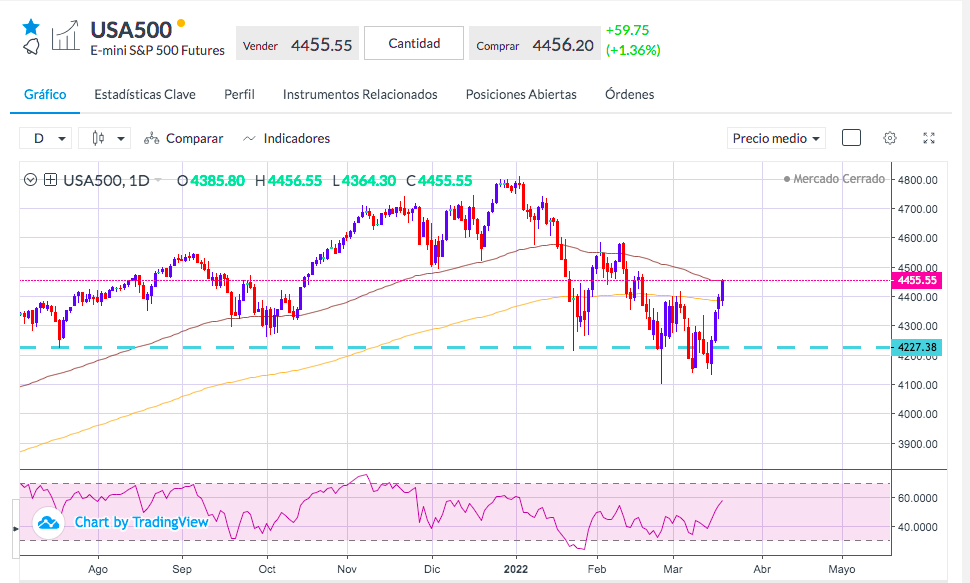The height and width of the screenshot is (583, 970).
Task: Click the TradingView cloud logo
Action: coord(48,523)
